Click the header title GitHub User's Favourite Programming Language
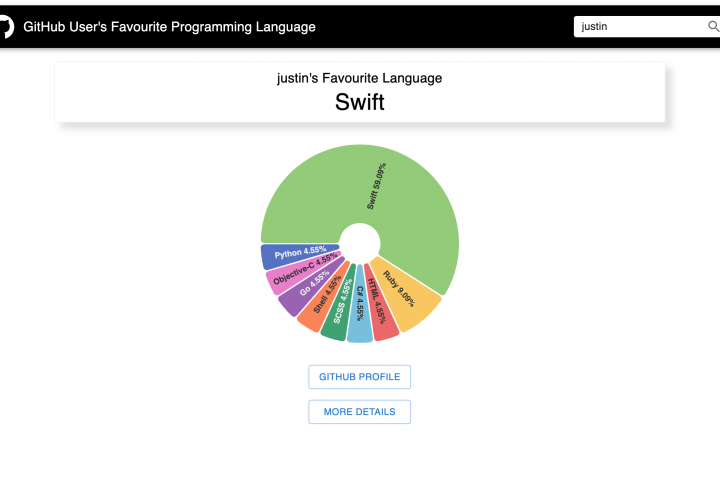The width and height of the screenshot is (720, 478). click(169, 27)
